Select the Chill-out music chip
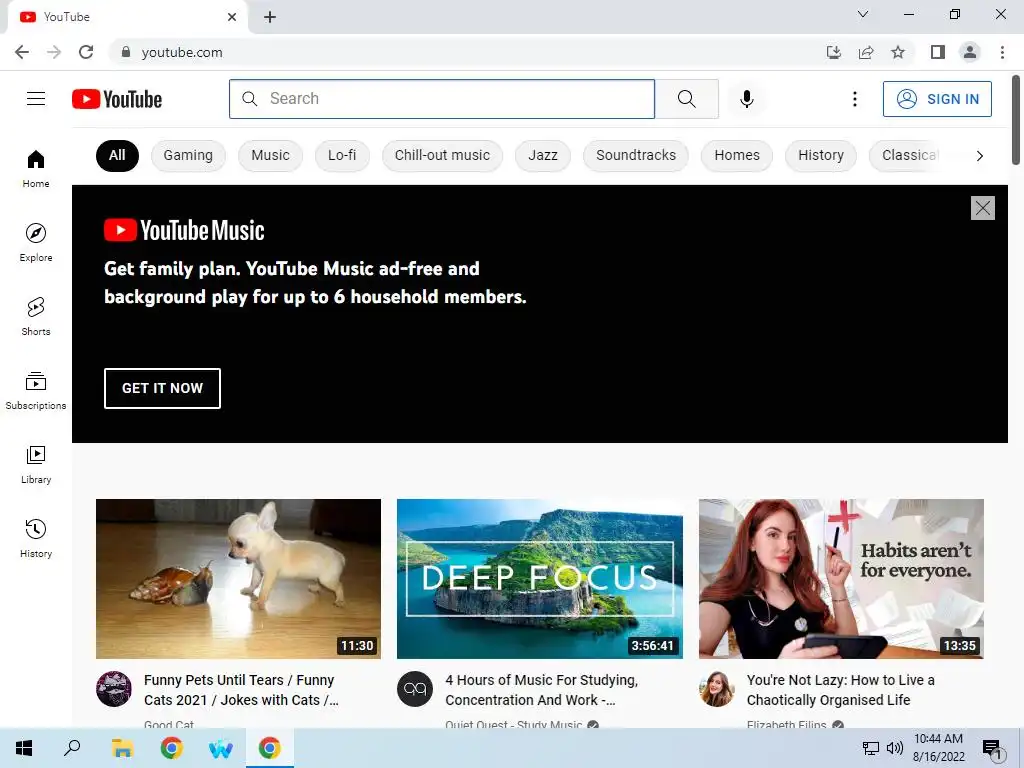This screenshot has width=1024, height=768. click(442, 155)
